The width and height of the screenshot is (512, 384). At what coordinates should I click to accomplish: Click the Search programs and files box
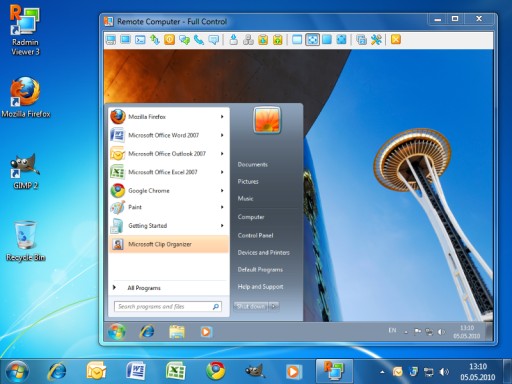(x=168, y=306)
